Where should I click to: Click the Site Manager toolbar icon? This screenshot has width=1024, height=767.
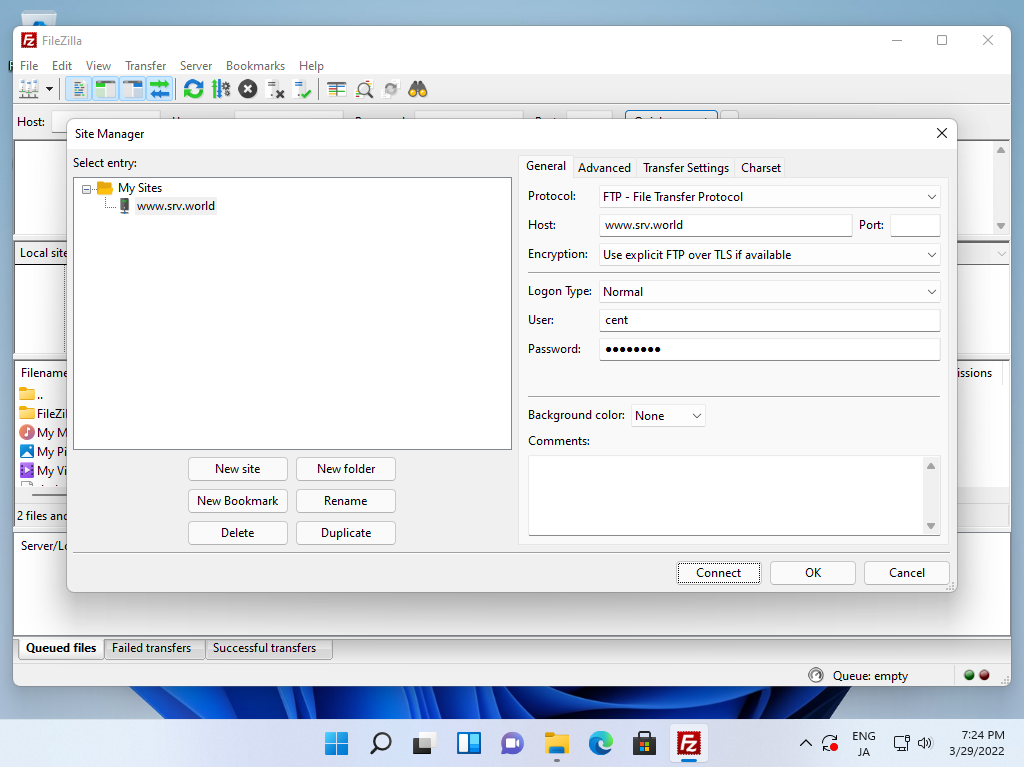29,89
